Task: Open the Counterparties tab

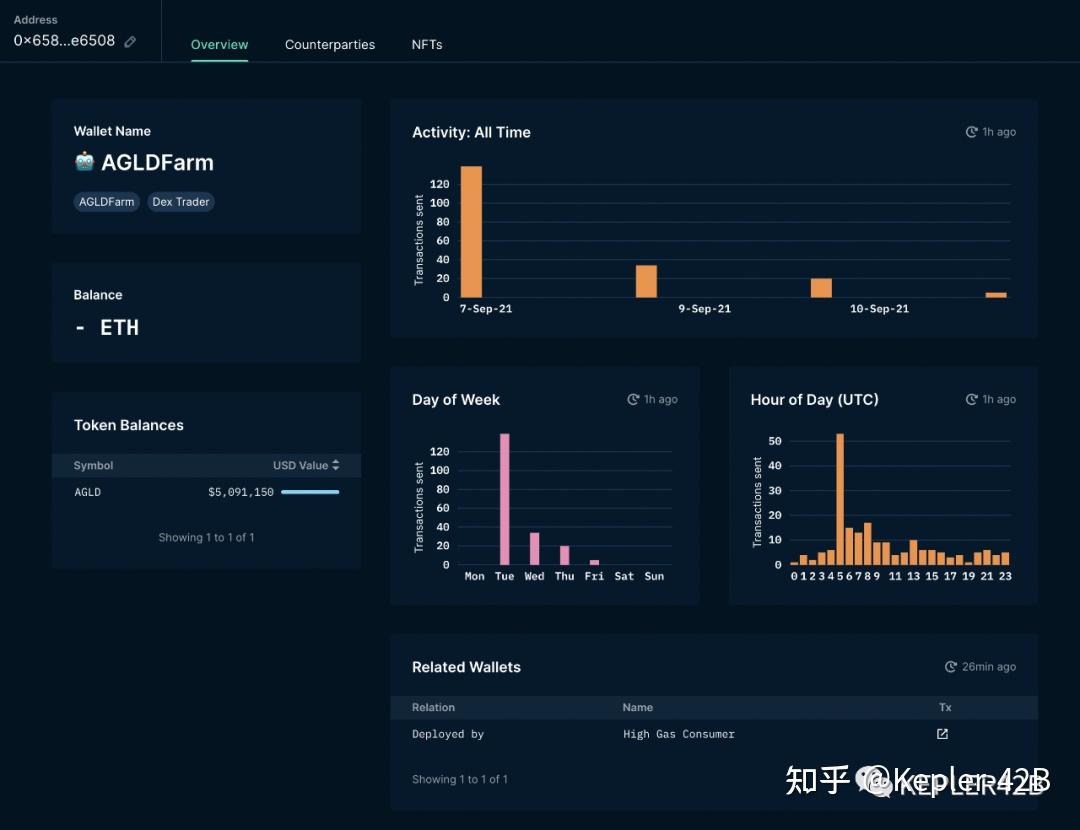Action: [330, 45]
